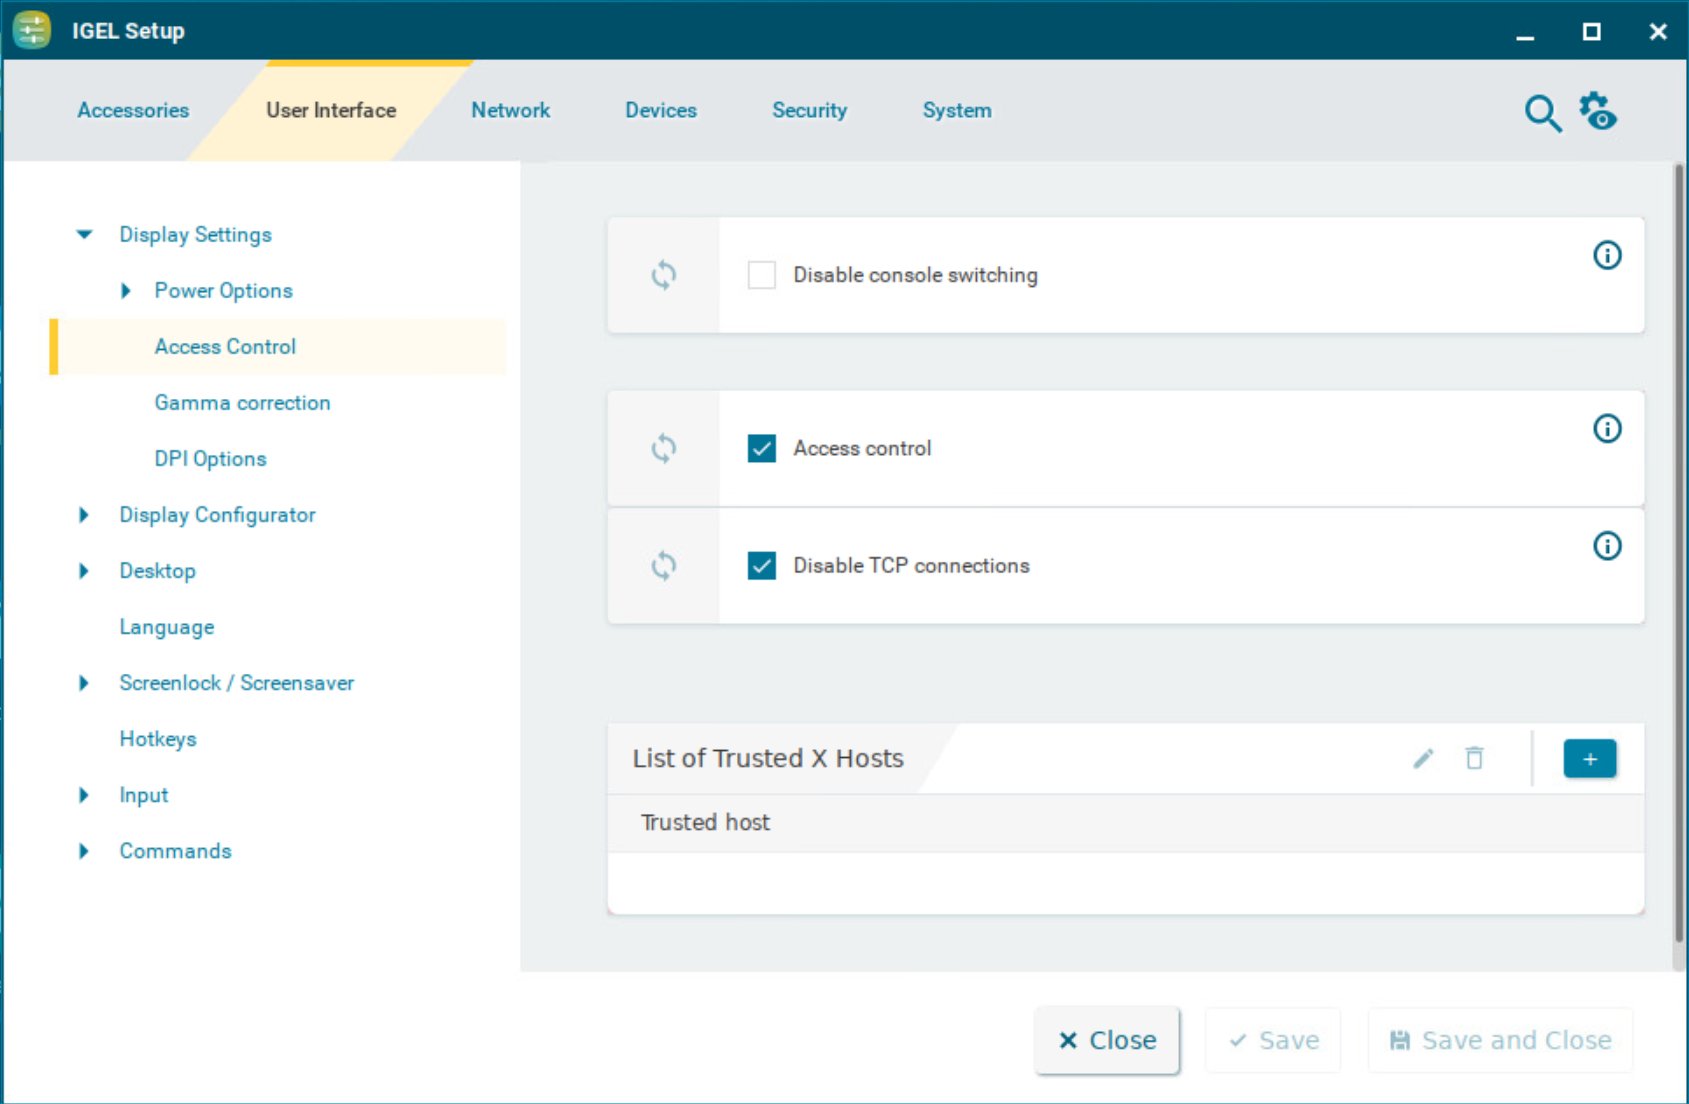Click the trash delete icon for trusted hosts
This screenshot has width=1689, height=1104.
pyautogui.click(x=1474, y=759)
